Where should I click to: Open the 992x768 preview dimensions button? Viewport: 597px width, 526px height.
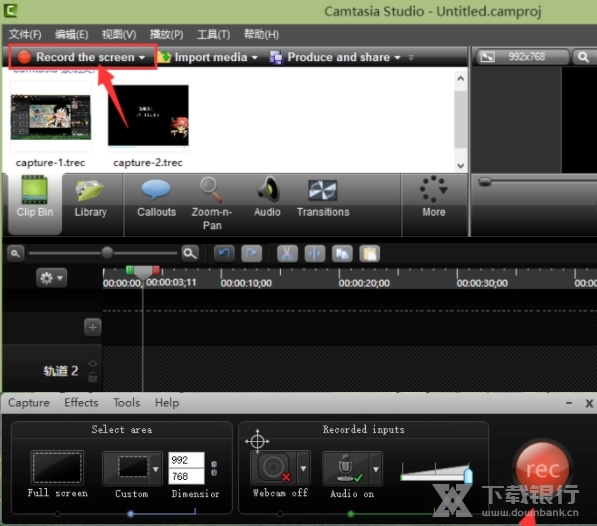tap(523, 57)
